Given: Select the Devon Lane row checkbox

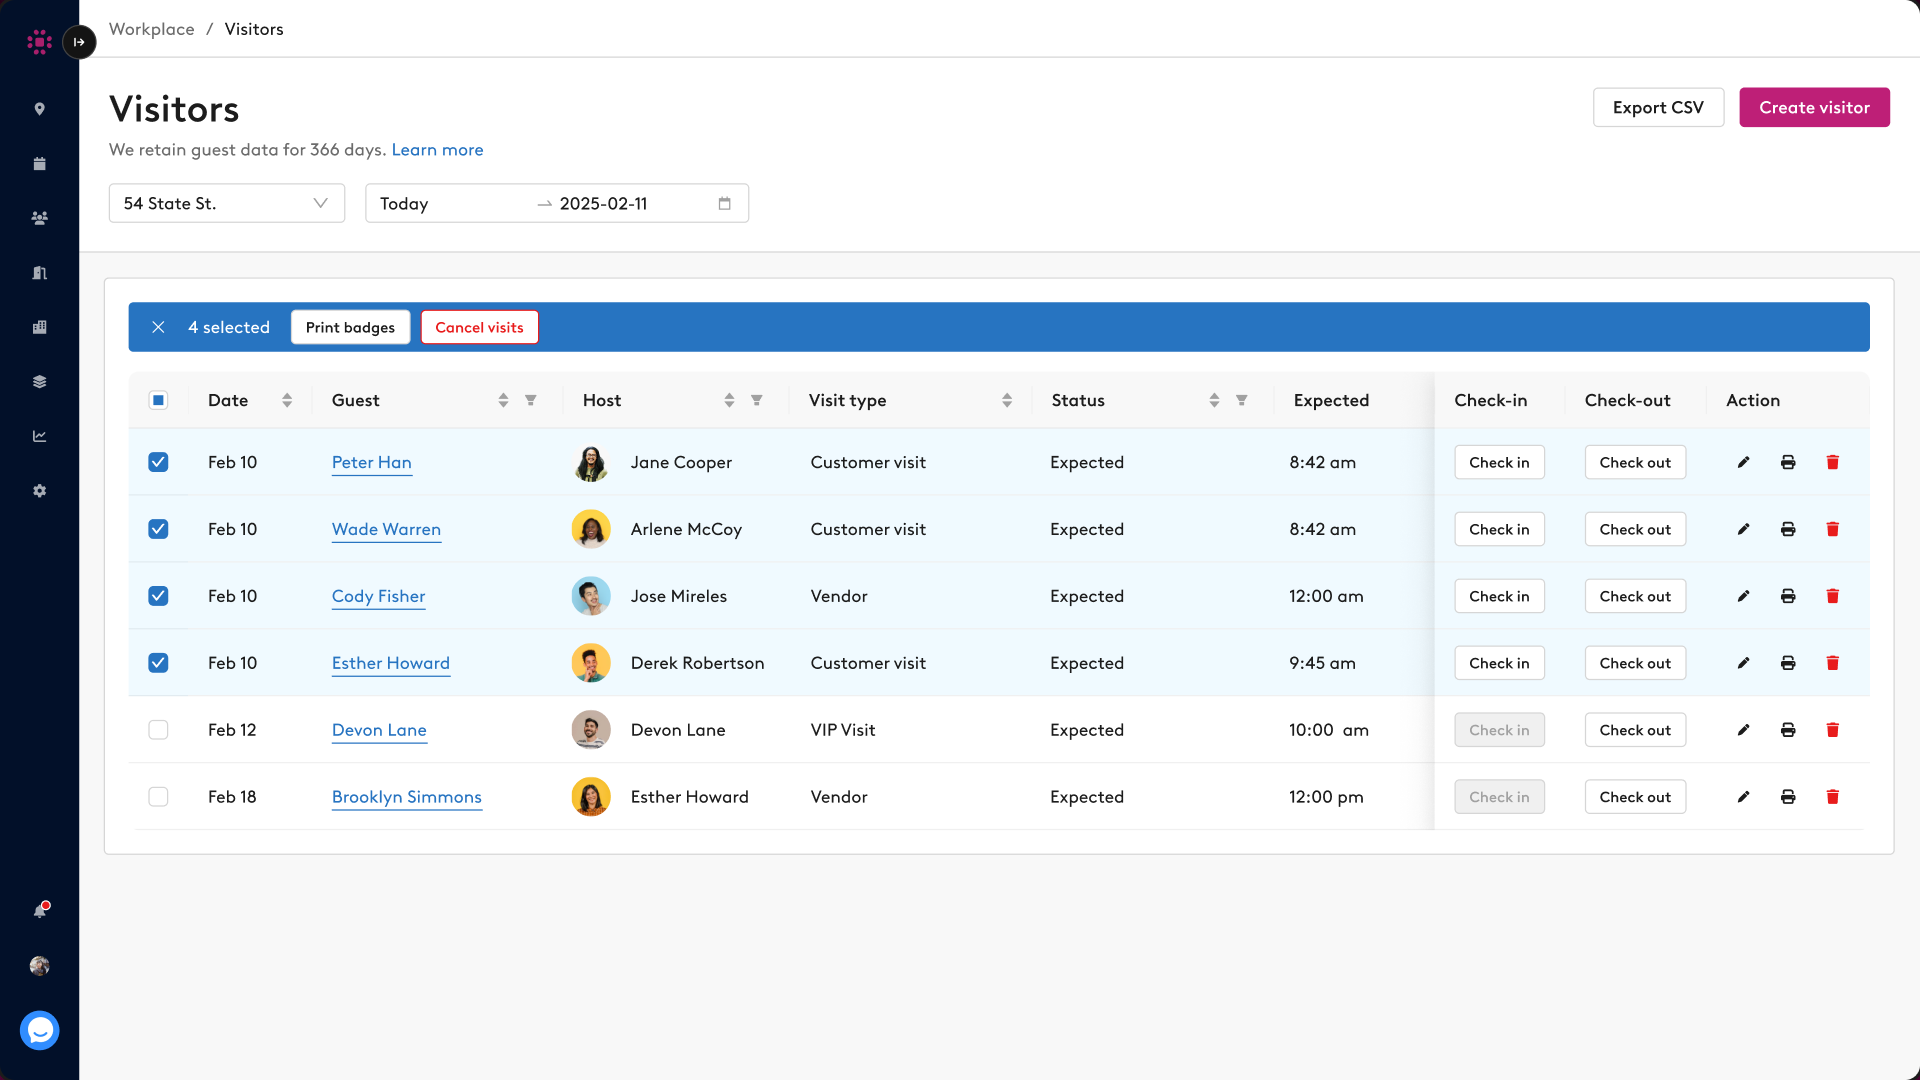Looking at the screenshot, I should (158, 730).
